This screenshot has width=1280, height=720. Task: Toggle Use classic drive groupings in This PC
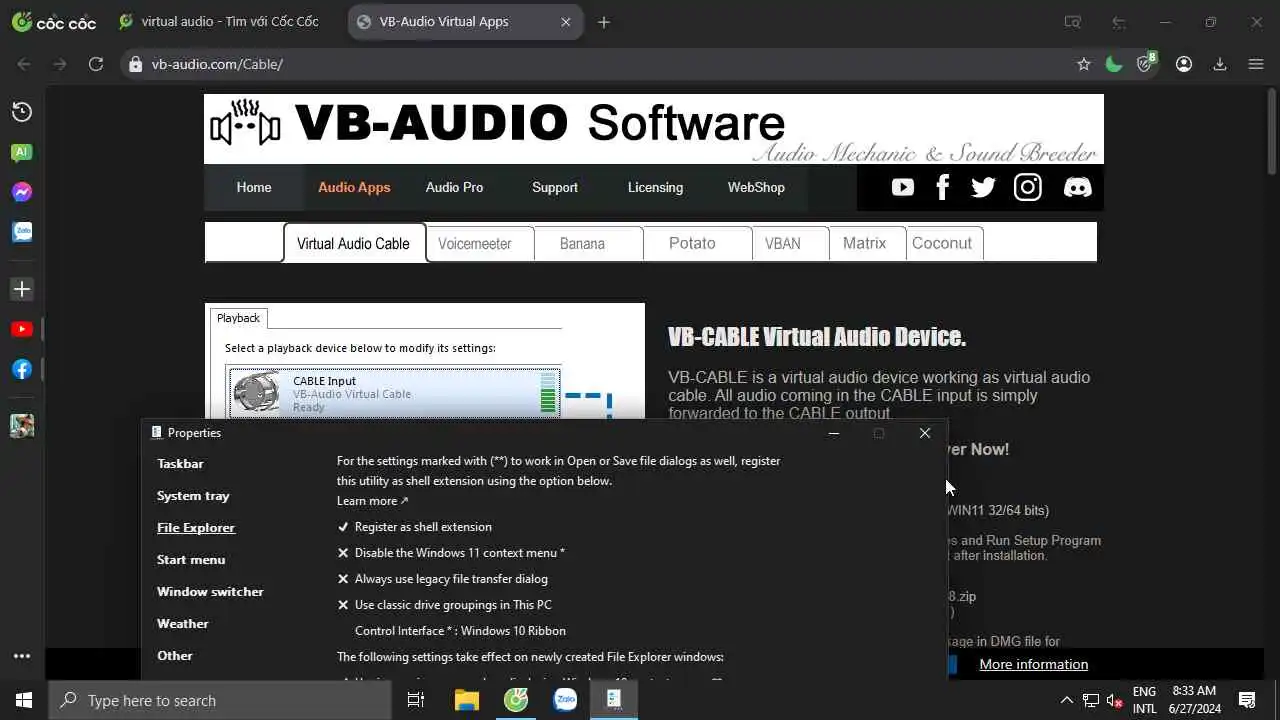point(444,605)
